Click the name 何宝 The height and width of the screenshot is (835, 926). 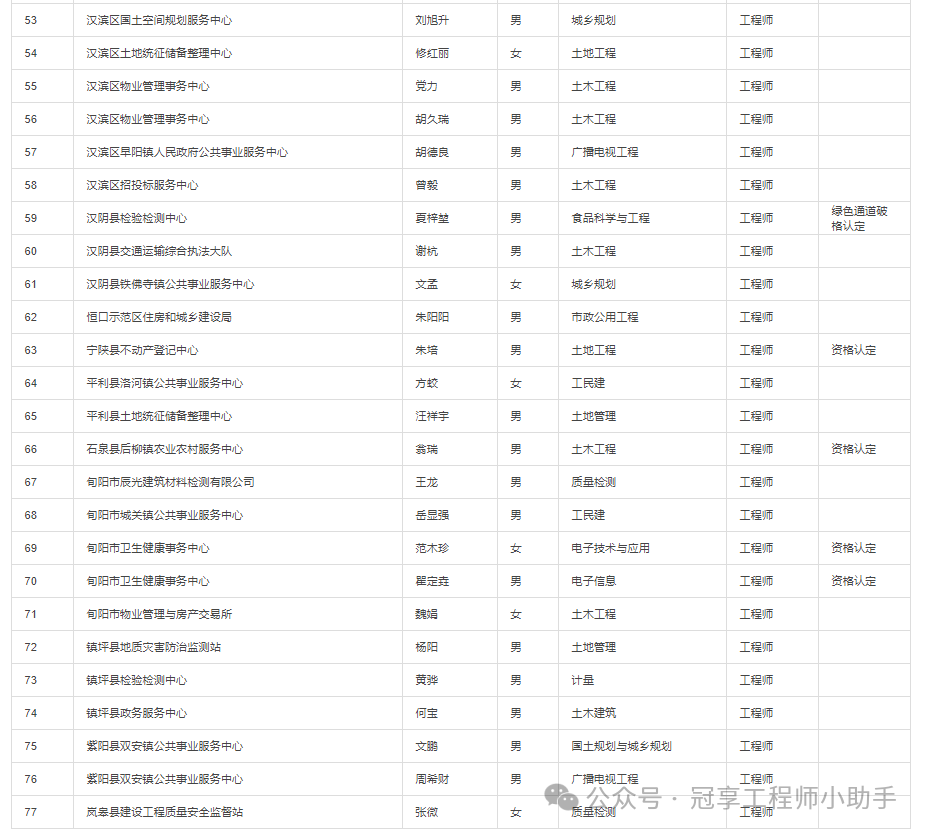[426, 715]
